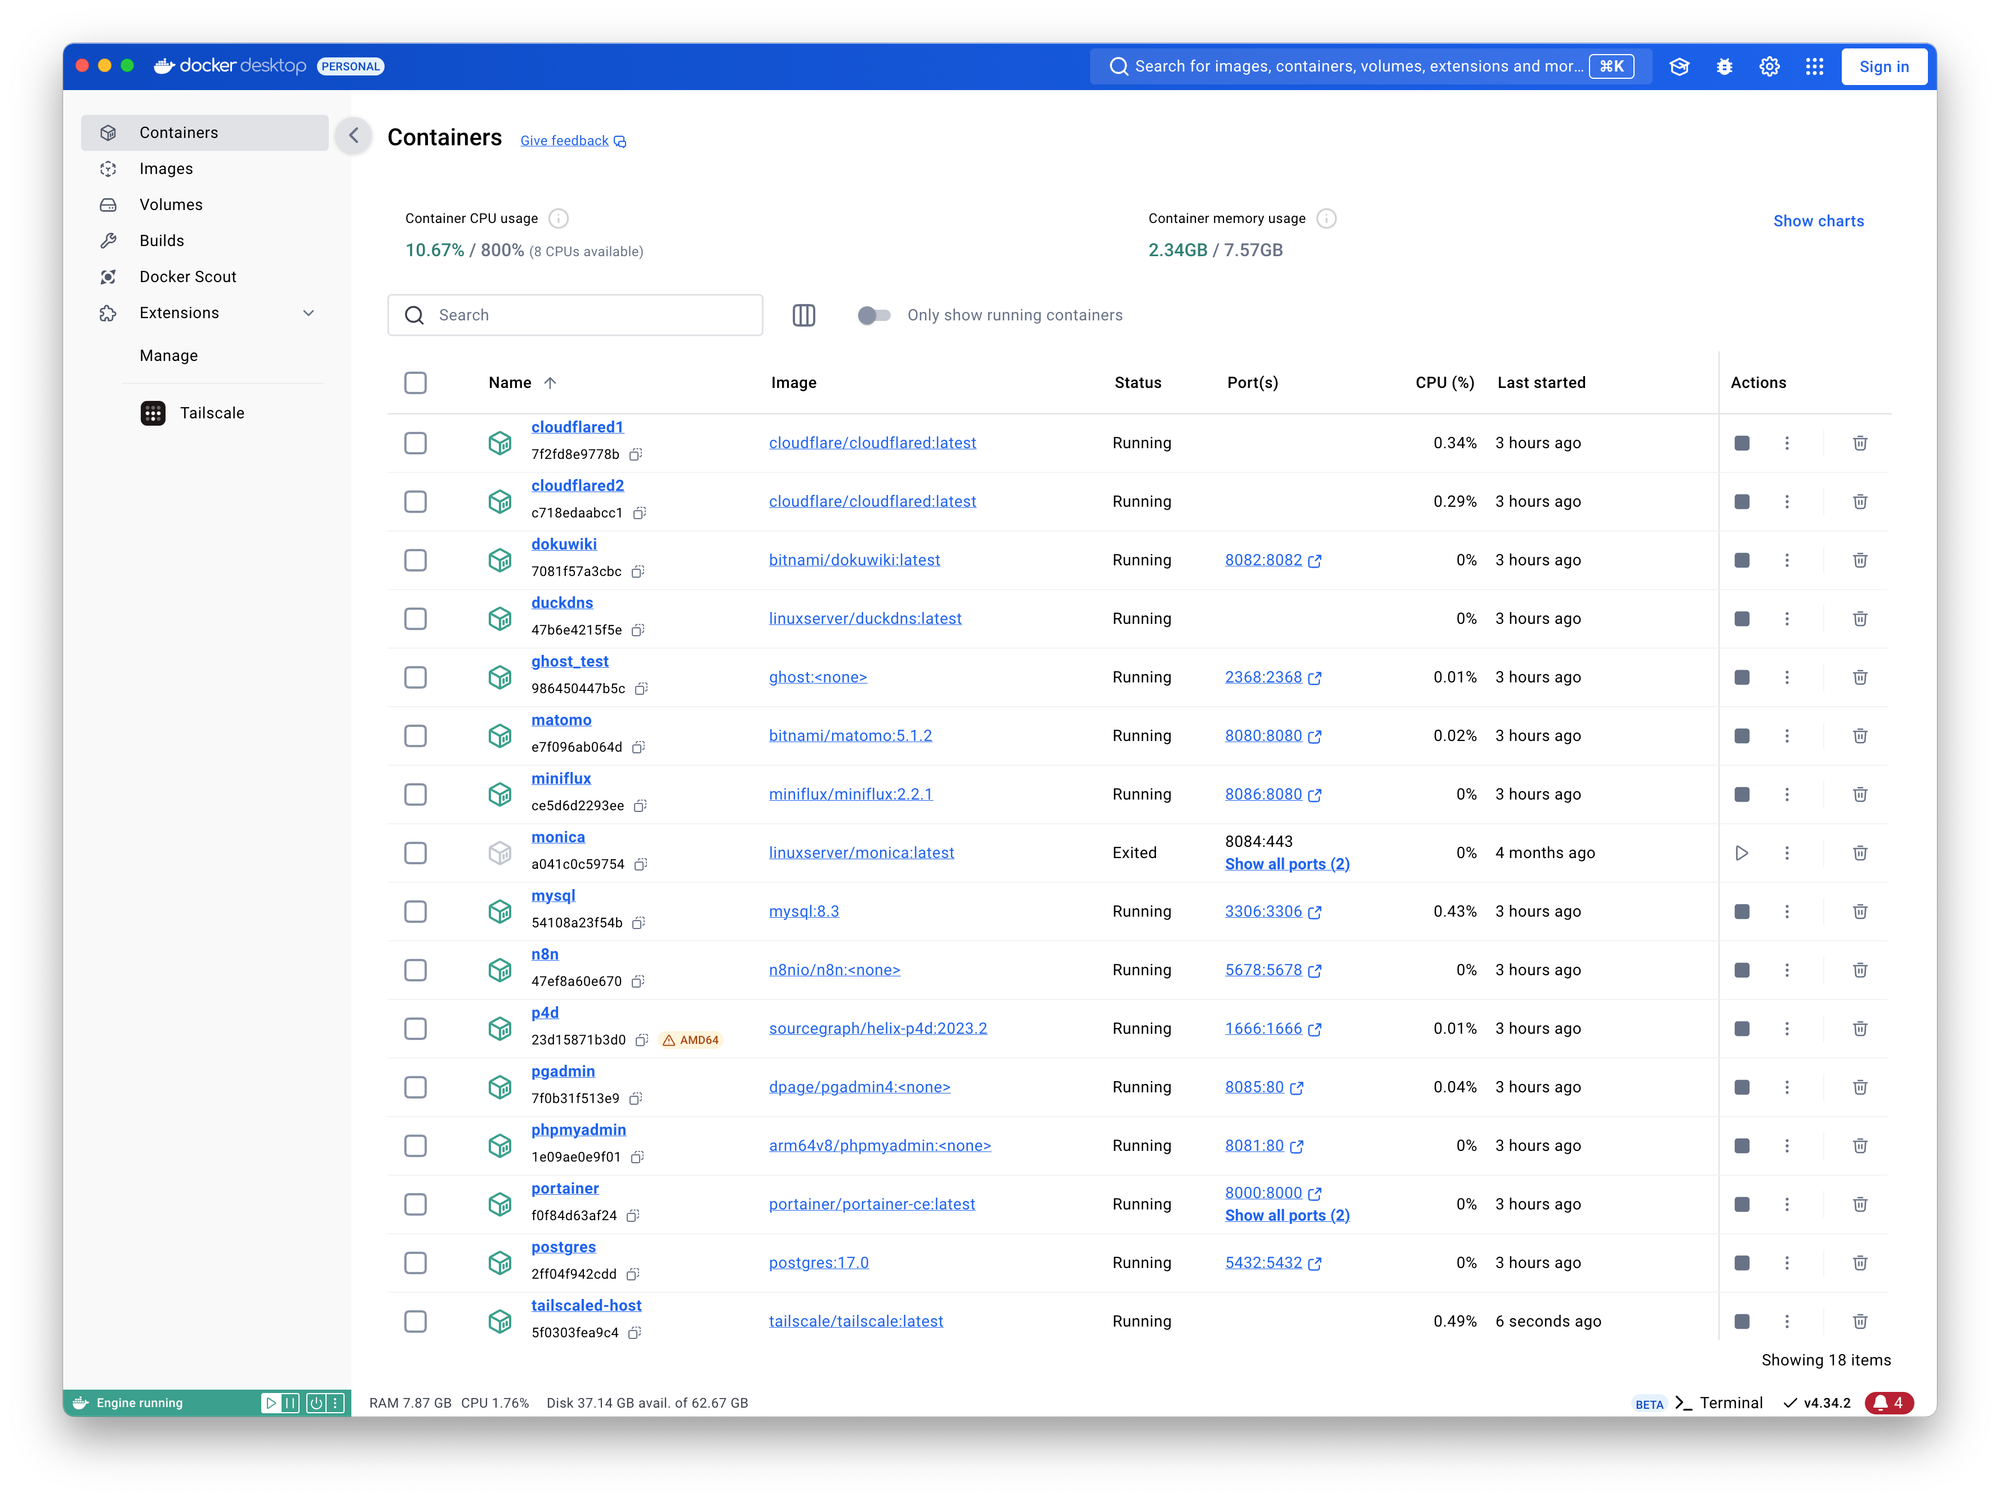
Task: Stop the cloudflared1 container
Action: [x=1742, y=443]
